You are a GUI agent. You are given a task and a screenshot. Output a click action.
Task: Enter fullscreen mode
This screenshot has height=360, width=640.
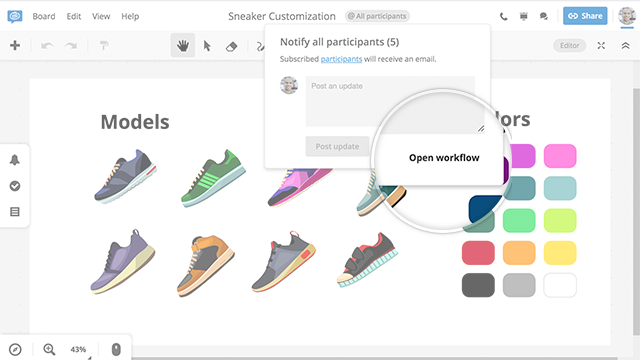tap(601, 45)
